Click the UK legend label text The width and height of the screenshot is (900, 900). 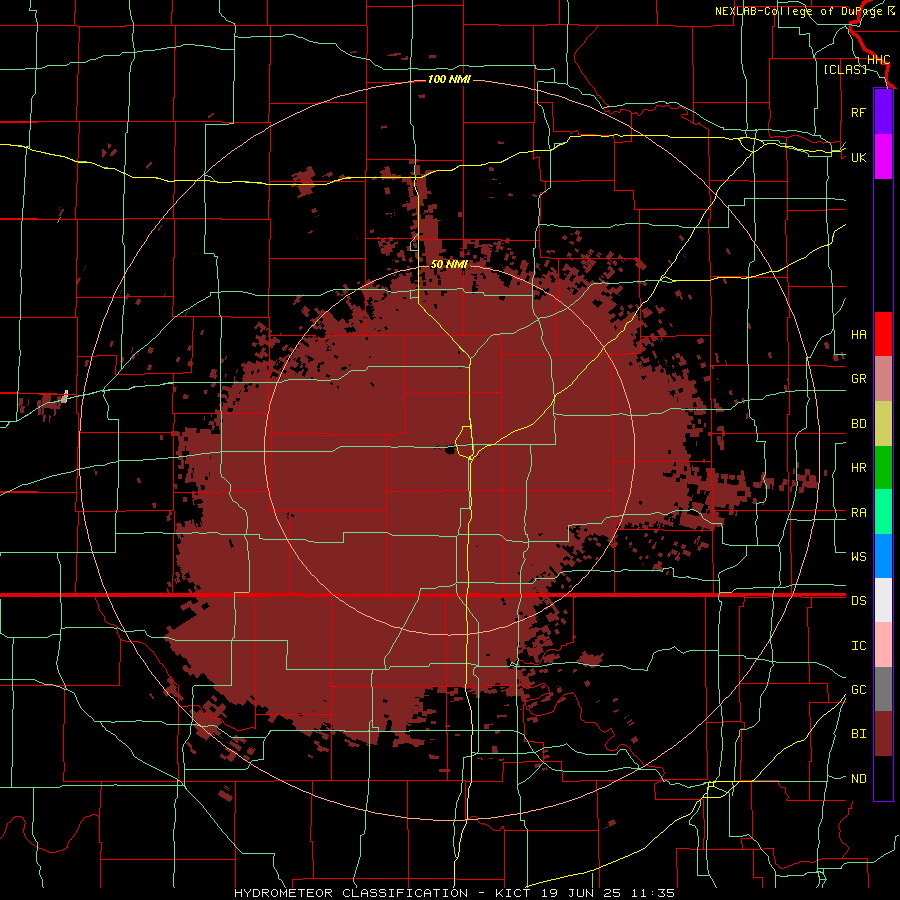point(859,158)
